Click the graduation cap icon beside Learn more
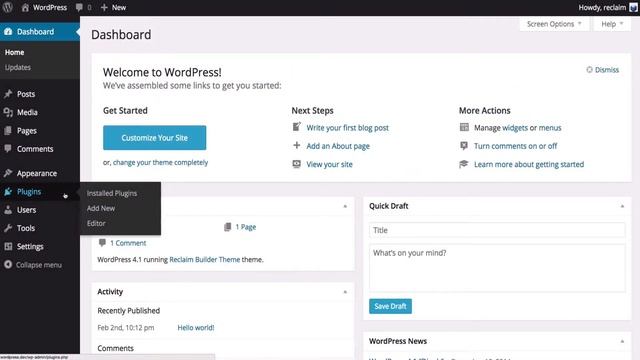The height and width of the screenshot is (360, 640). coord(464,164)
